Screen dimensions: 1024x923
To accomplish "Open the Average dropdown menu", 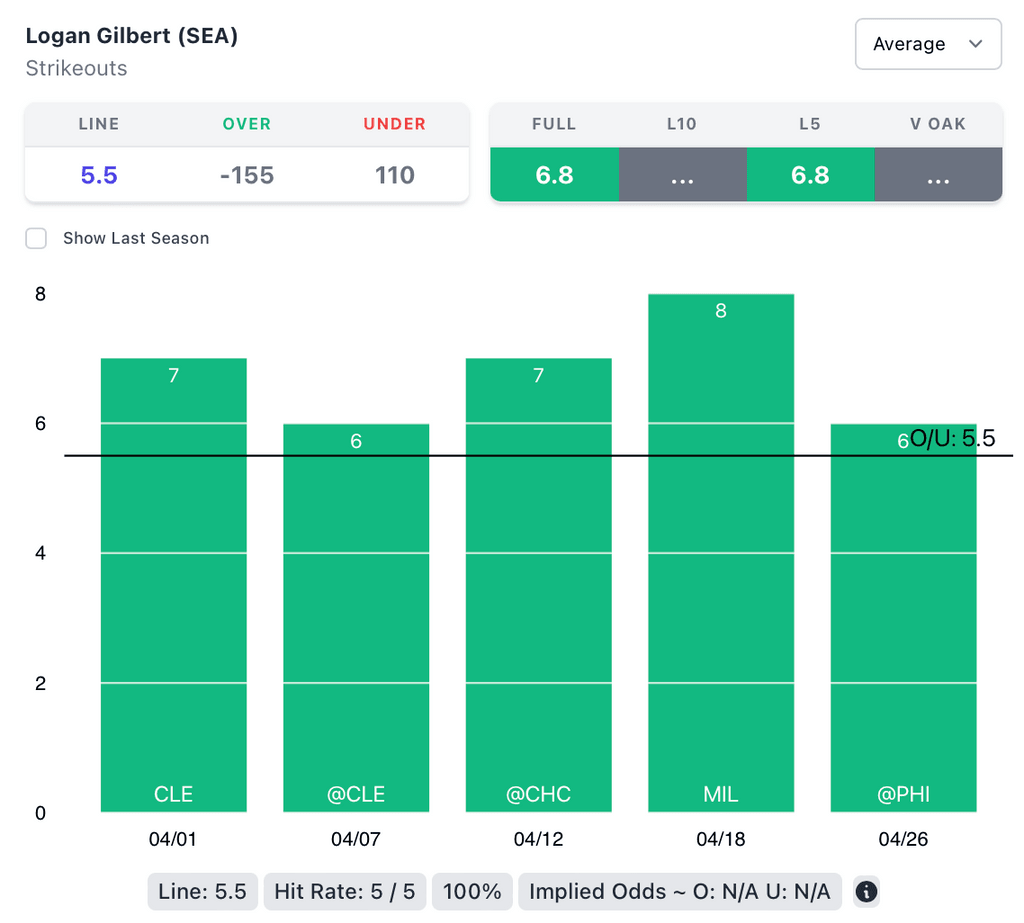I will click(928, 44).
